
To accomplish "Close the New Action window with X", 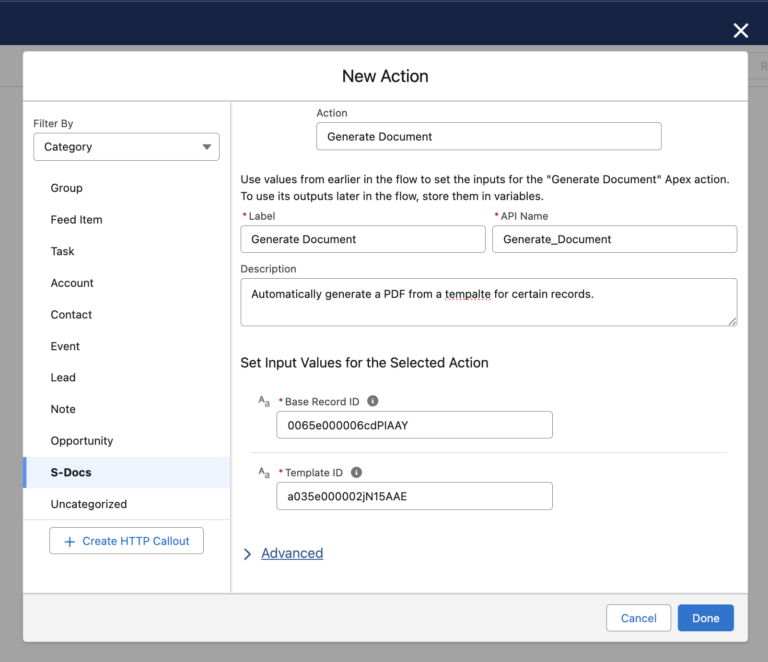I will point(741,30).
